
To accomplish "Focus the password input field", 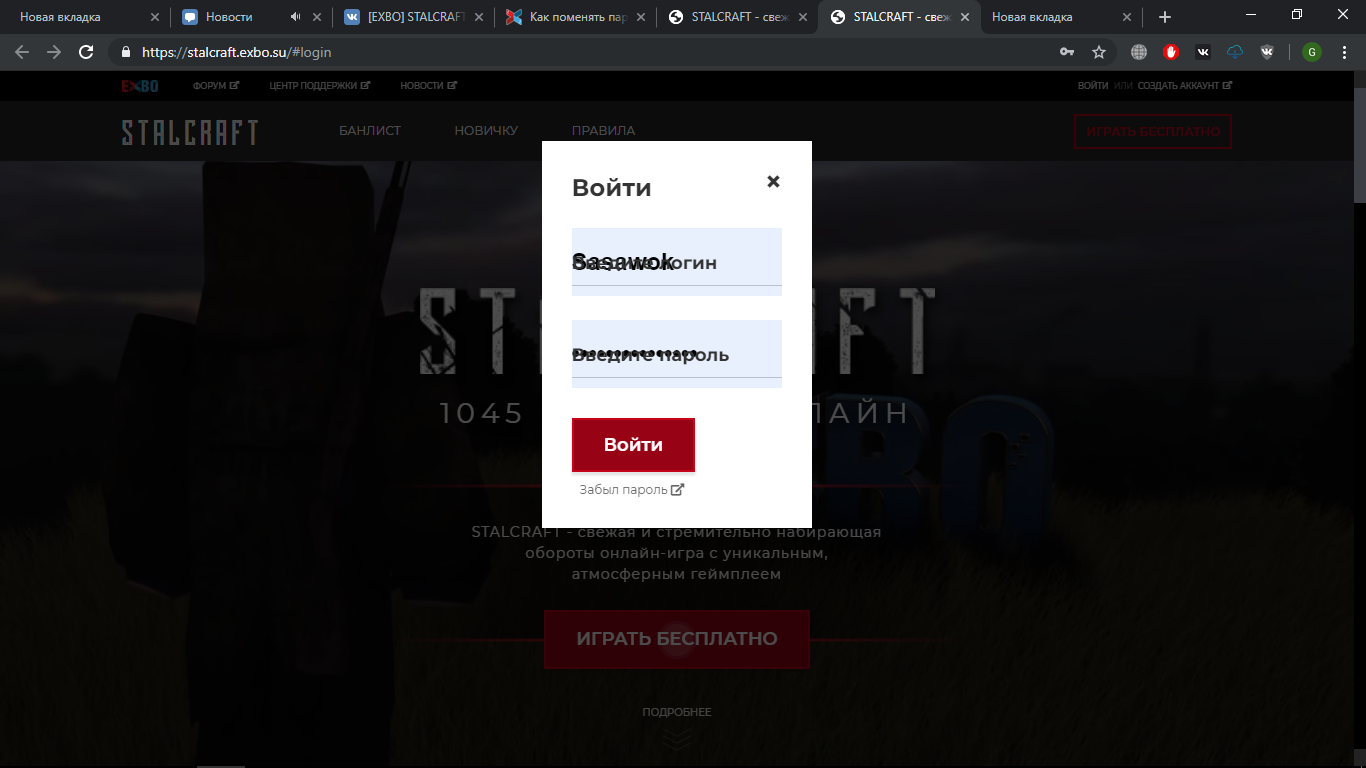I will tap(677, 354).
